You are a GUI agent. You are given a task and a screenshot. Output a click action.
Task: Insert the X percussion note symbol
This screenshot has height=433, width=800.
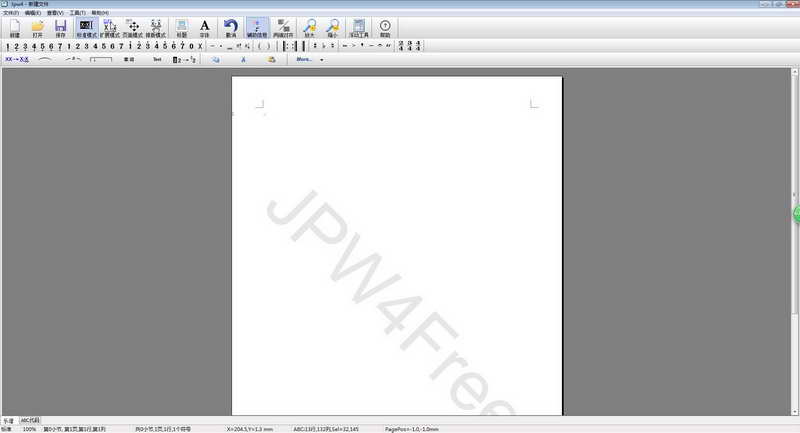coord(200,46)
